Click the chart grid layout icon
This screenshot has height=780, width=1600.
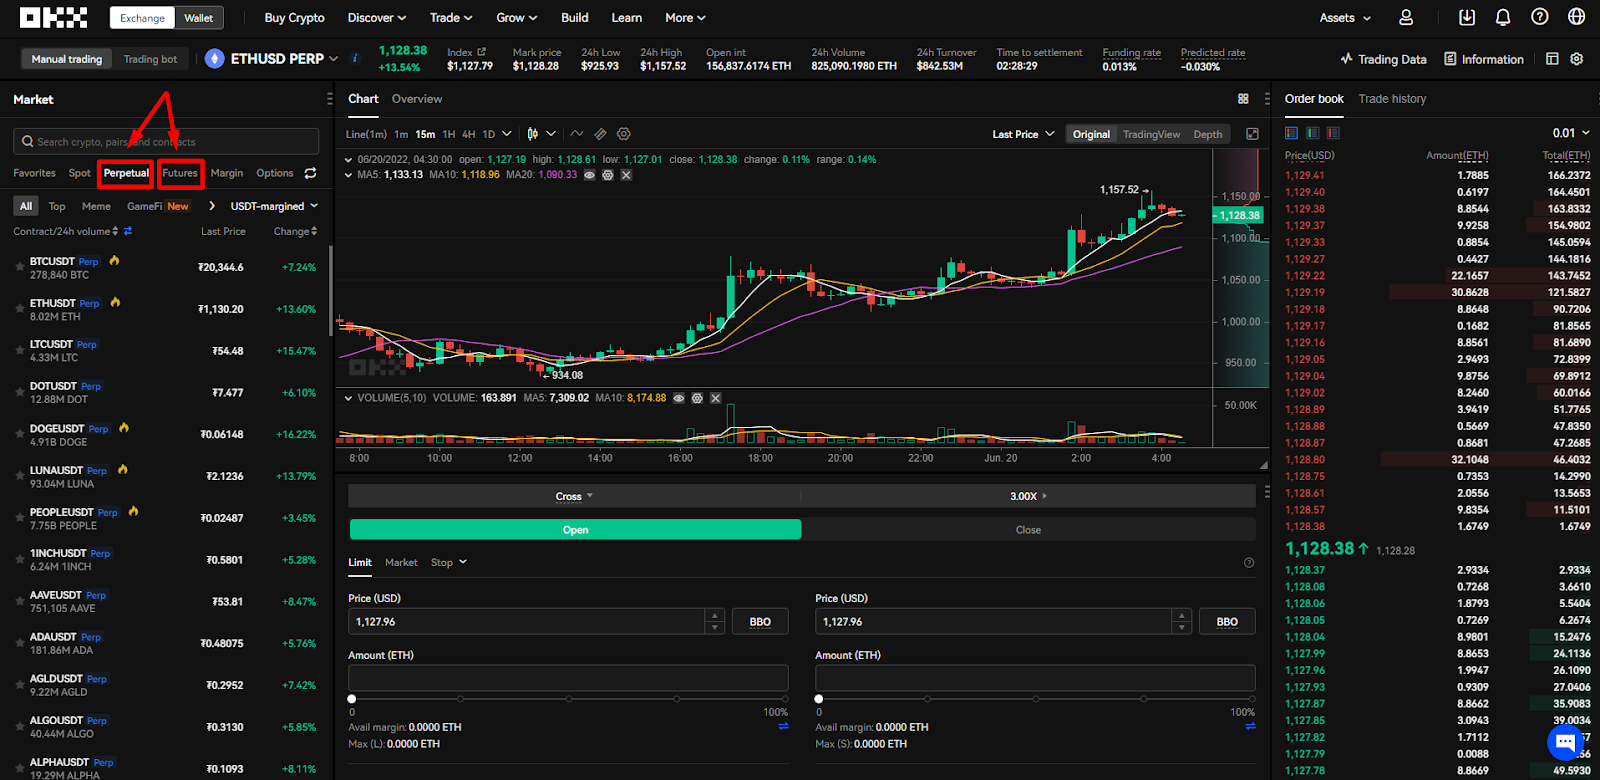(x=1243, y=99)
